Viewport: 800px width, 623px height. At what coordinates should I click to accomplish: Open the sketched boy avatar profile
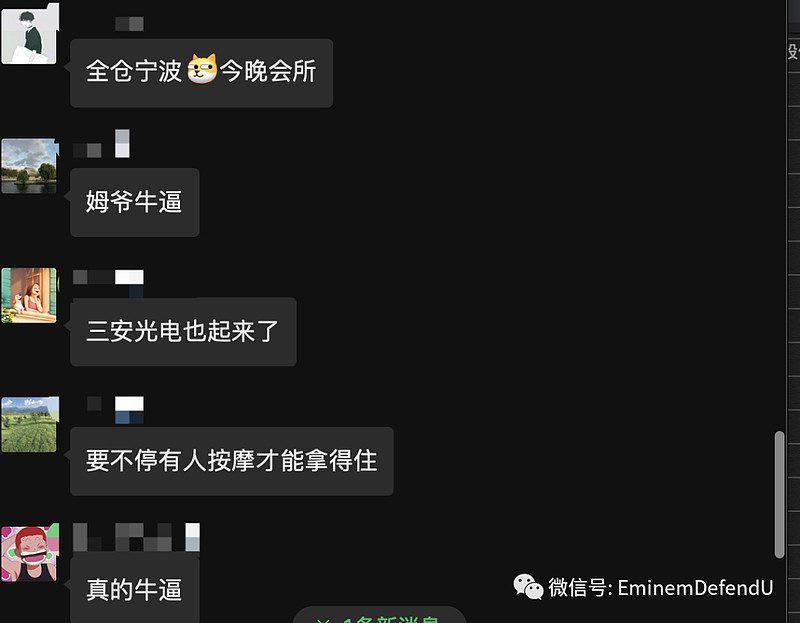(30, 35)
